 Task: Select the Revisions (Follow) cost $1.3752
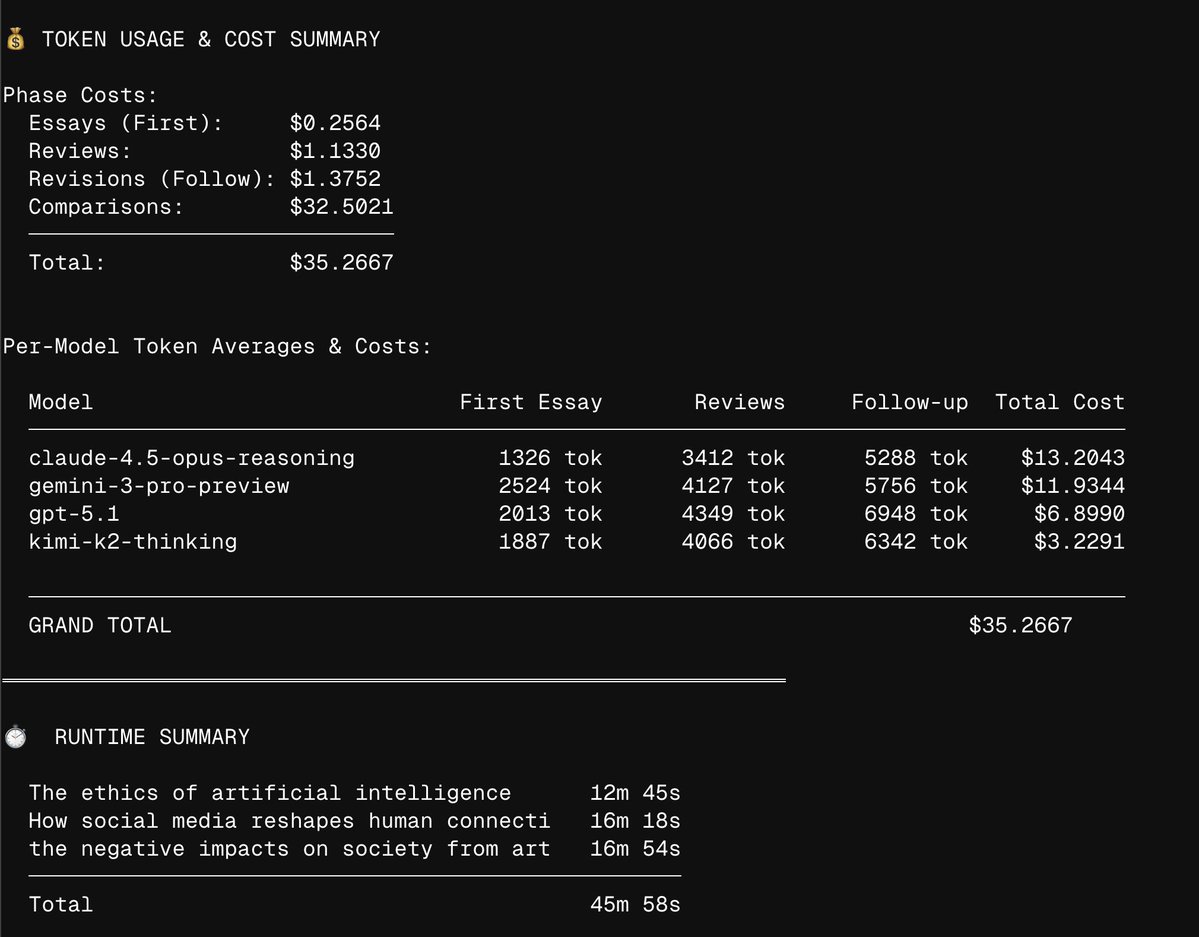coord(335,178)
